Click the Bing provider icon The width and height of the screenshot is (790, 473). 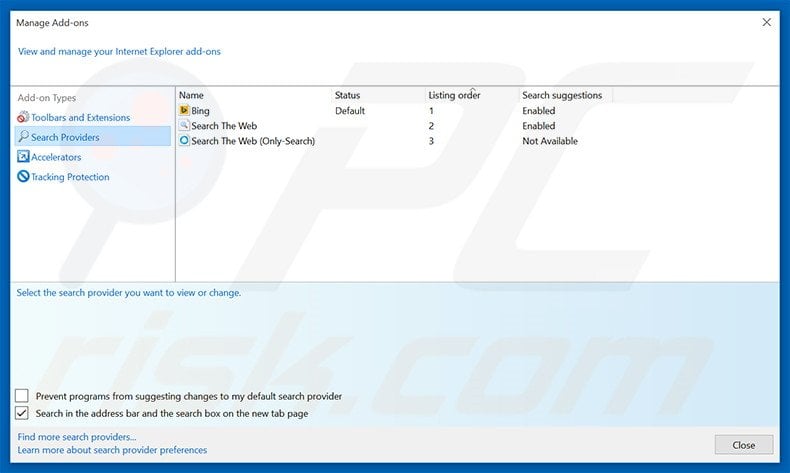[184, 110]
